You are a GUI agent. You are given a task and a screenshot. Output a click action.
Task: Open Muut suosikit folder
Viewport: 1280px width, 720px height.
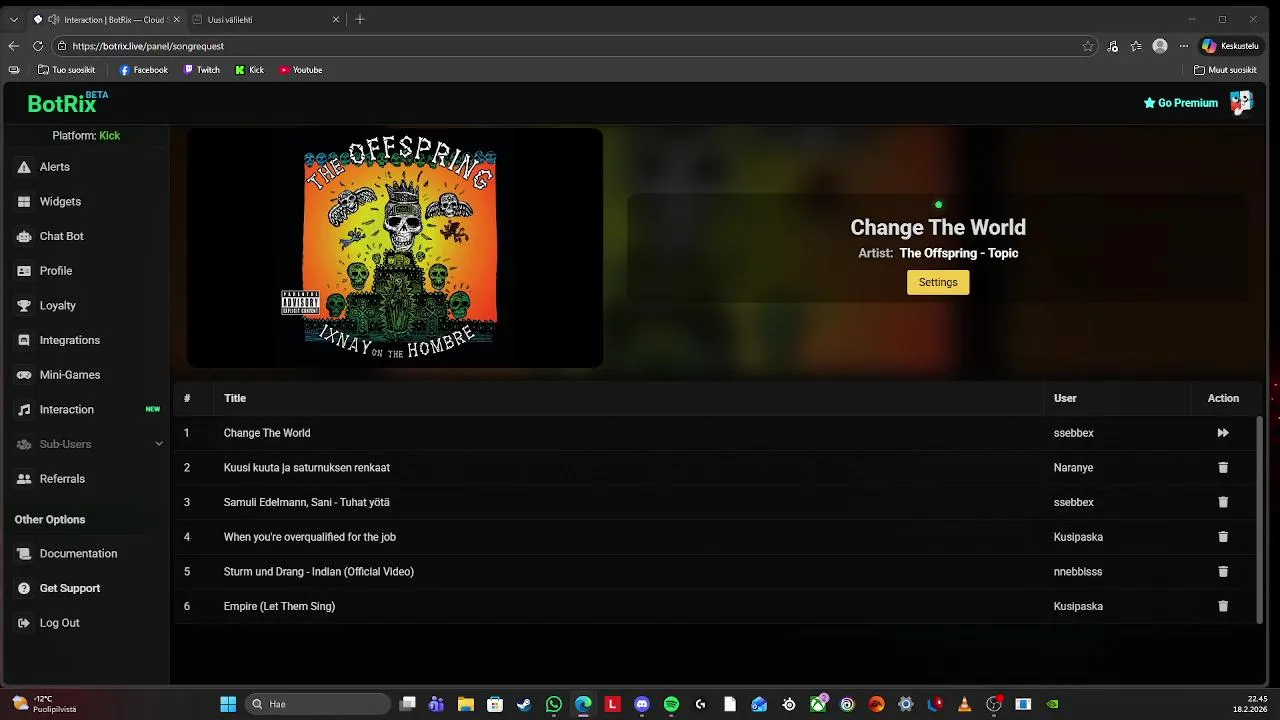click(1225, 70)
